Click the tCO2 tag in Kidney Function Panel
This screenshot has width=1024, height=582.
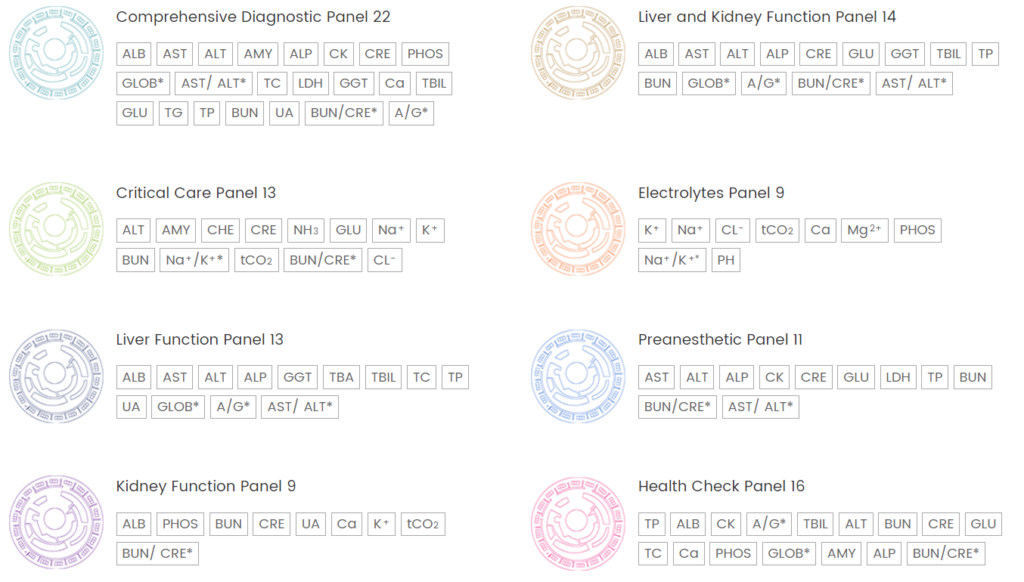(x=423, y=524)
